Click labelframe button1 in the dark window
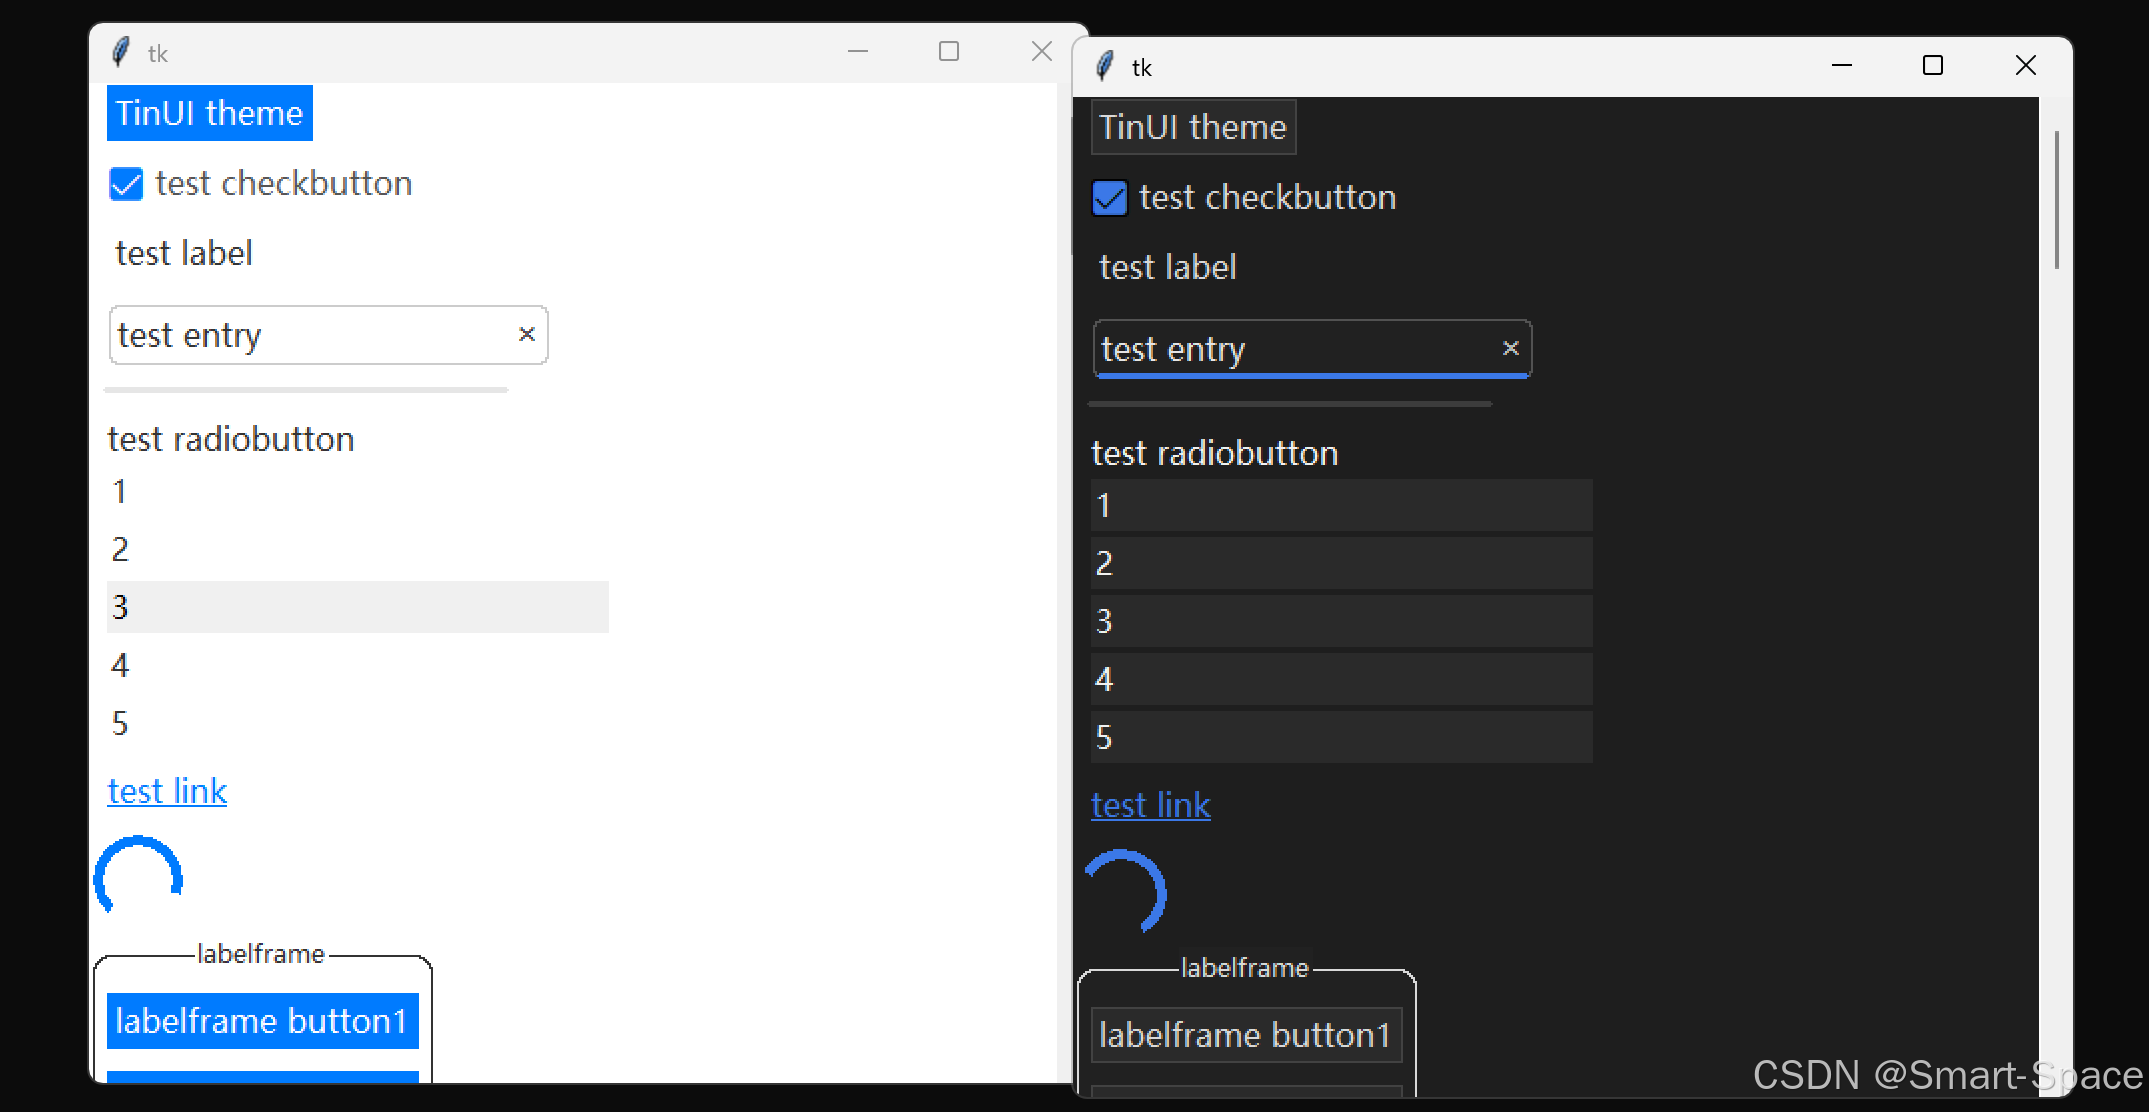Image resolution: width=2149 pixels, height=1112 pixels. coord(1245,1035)
